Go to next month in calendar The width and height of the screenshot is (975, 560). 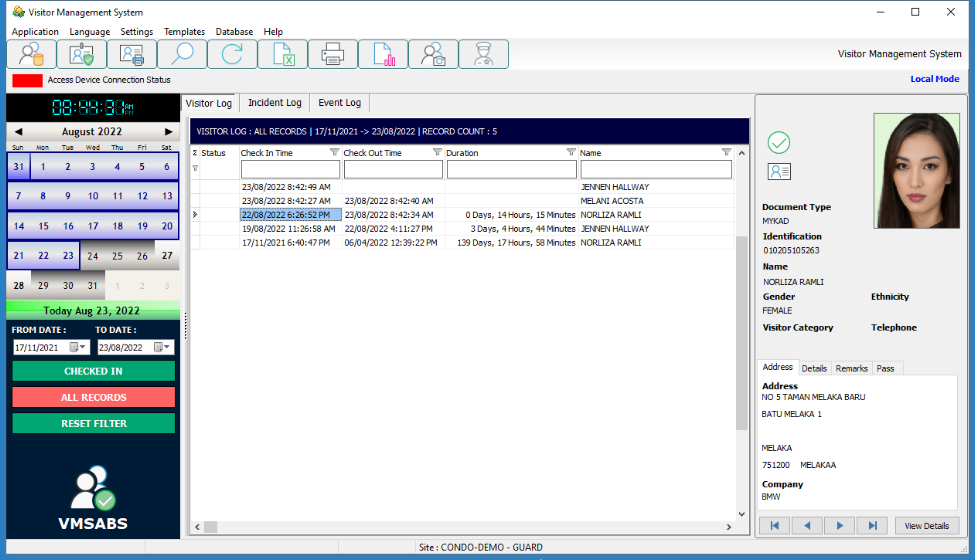coord(168,131)
